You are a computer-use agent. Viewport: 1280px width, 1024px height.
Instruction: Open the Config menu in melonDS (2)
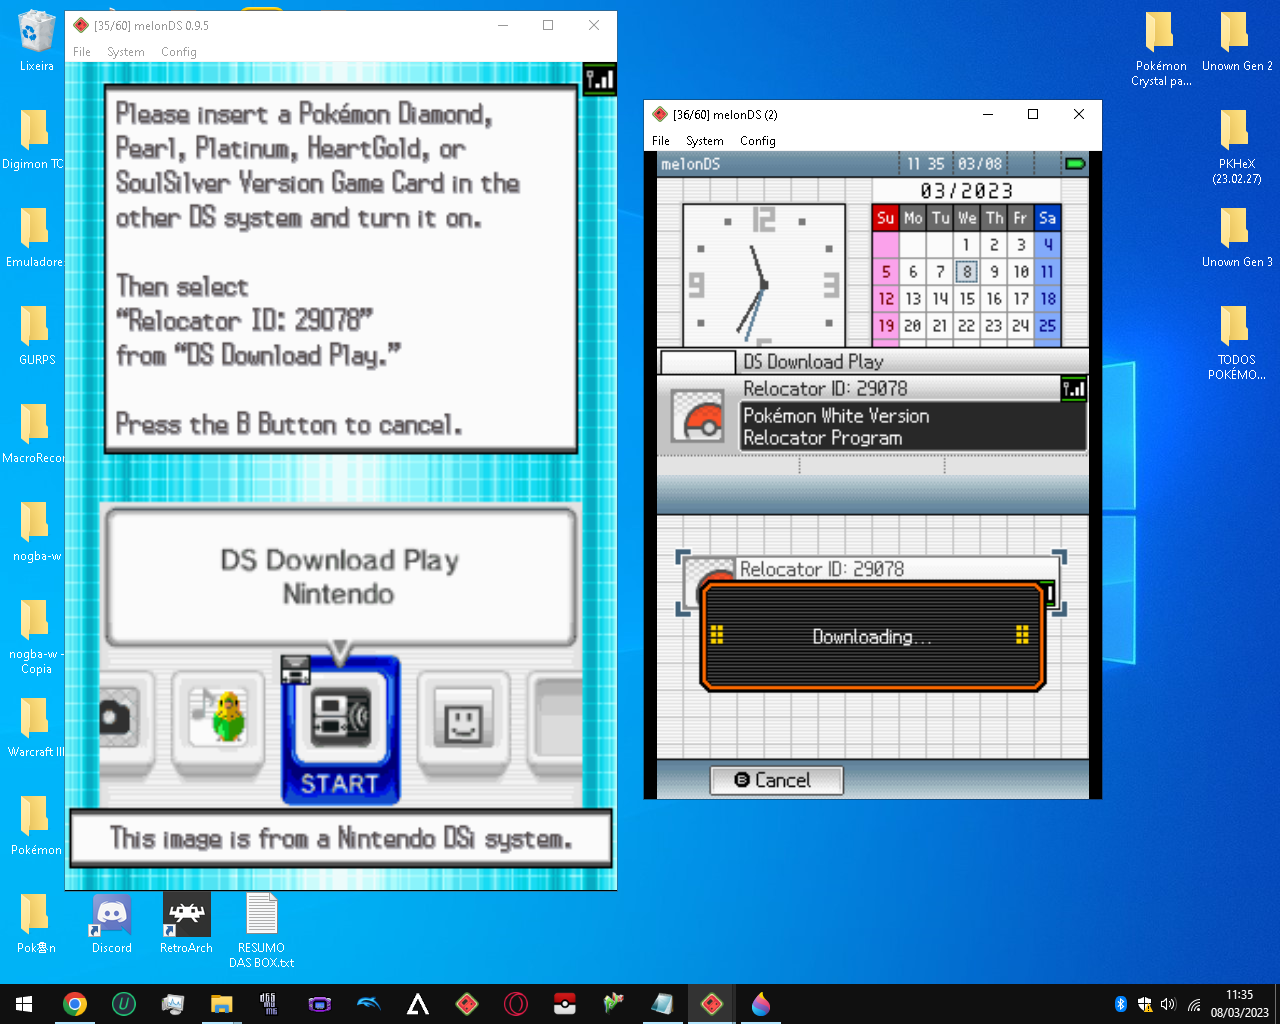[757, 140]
